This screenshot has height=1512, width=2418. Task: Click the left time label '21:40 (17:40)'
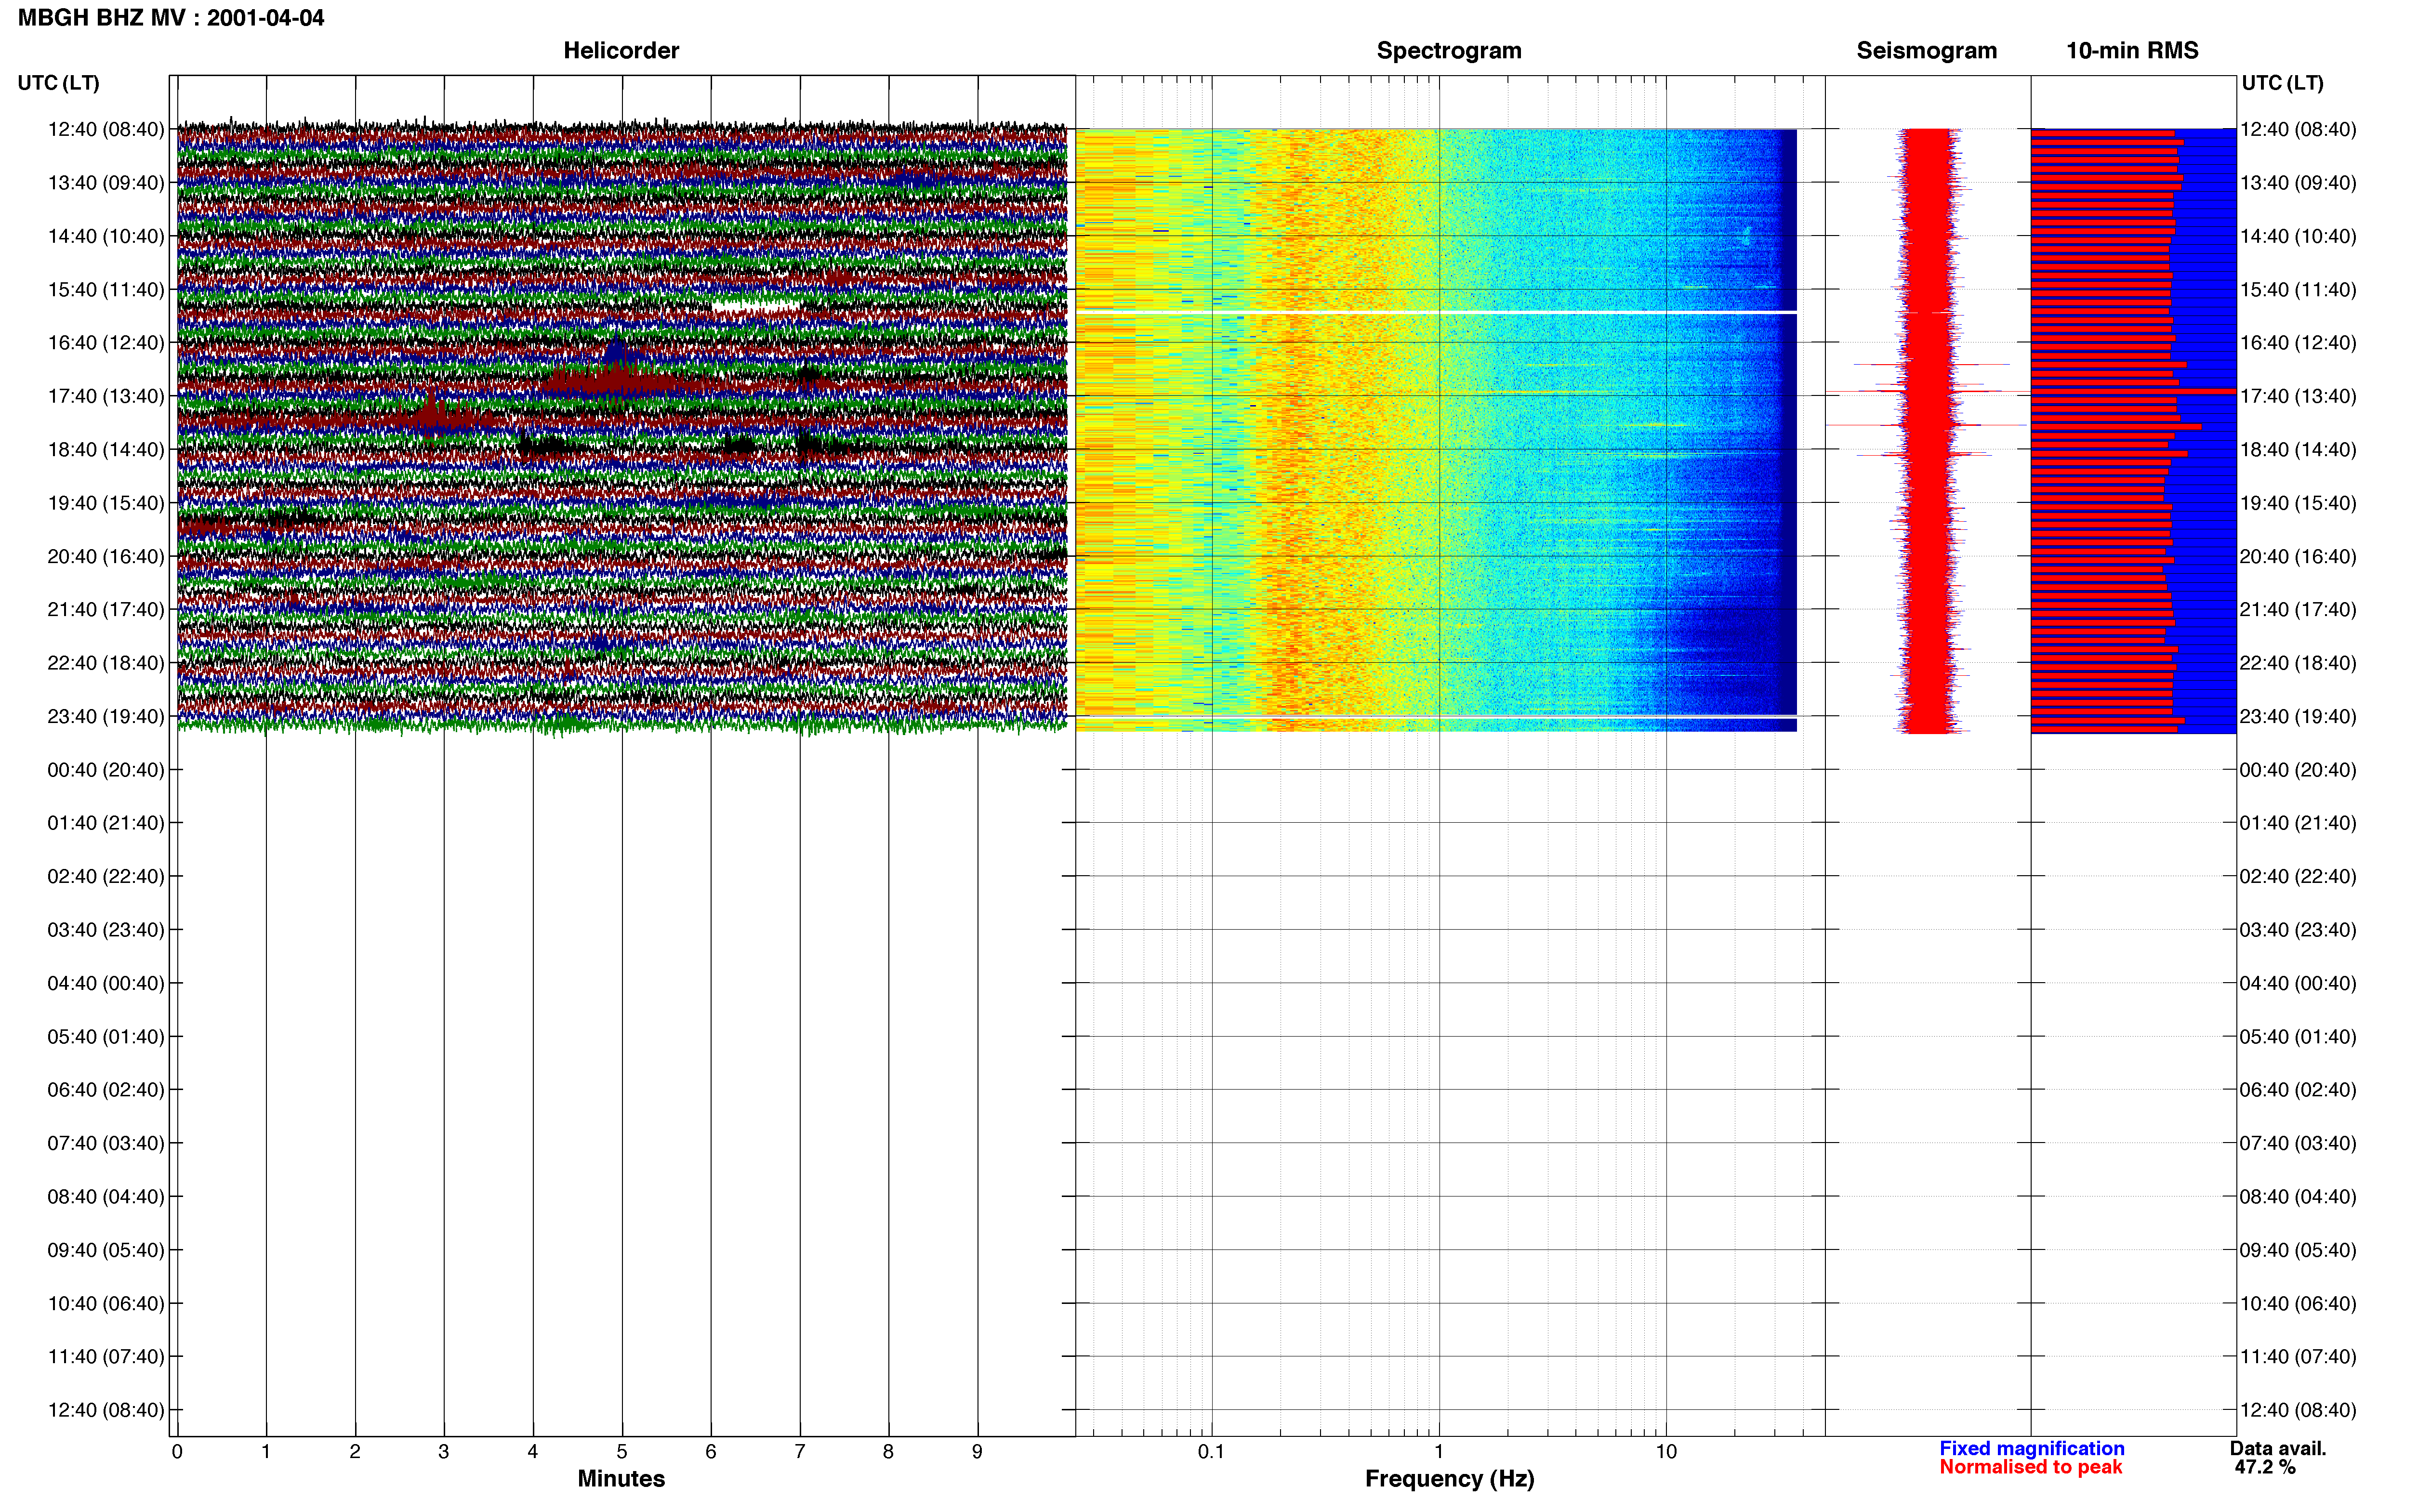pos(106,609)
